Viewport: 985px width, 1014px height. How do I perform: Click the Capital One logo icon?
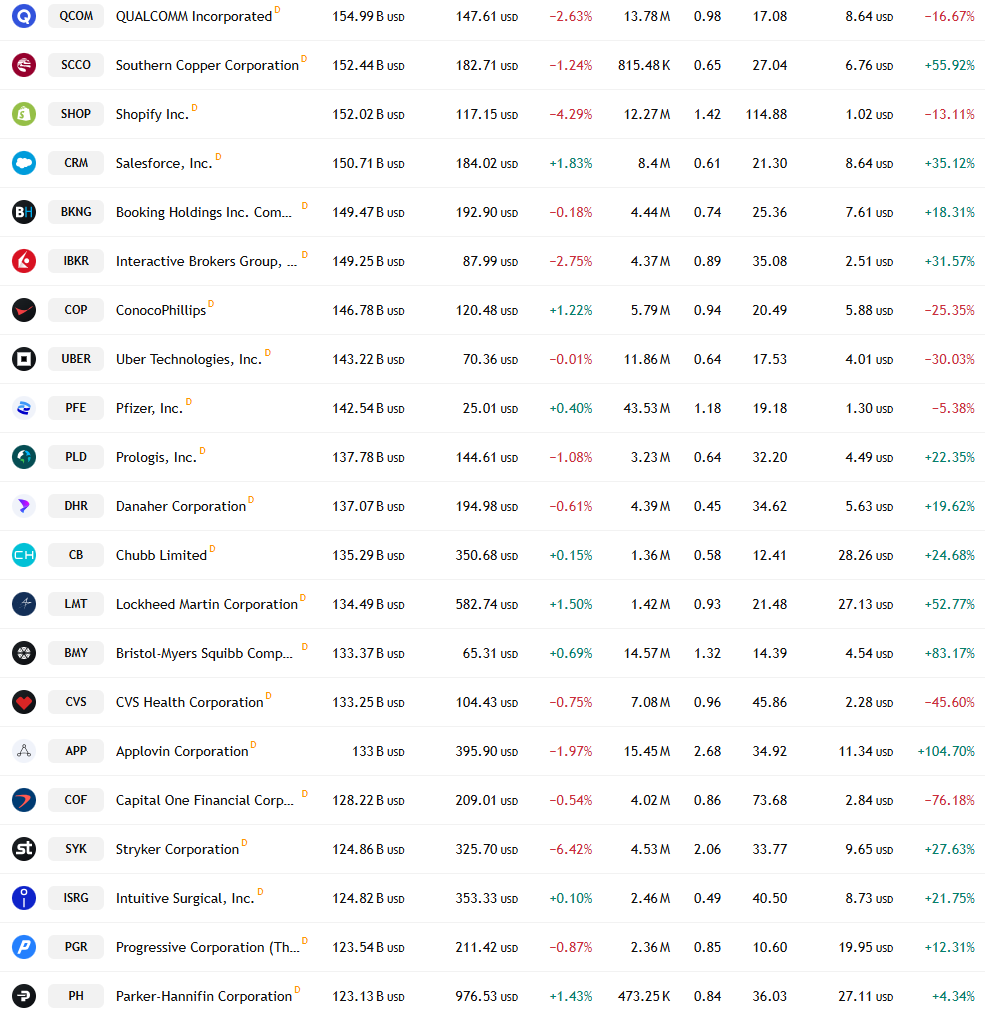24,800
